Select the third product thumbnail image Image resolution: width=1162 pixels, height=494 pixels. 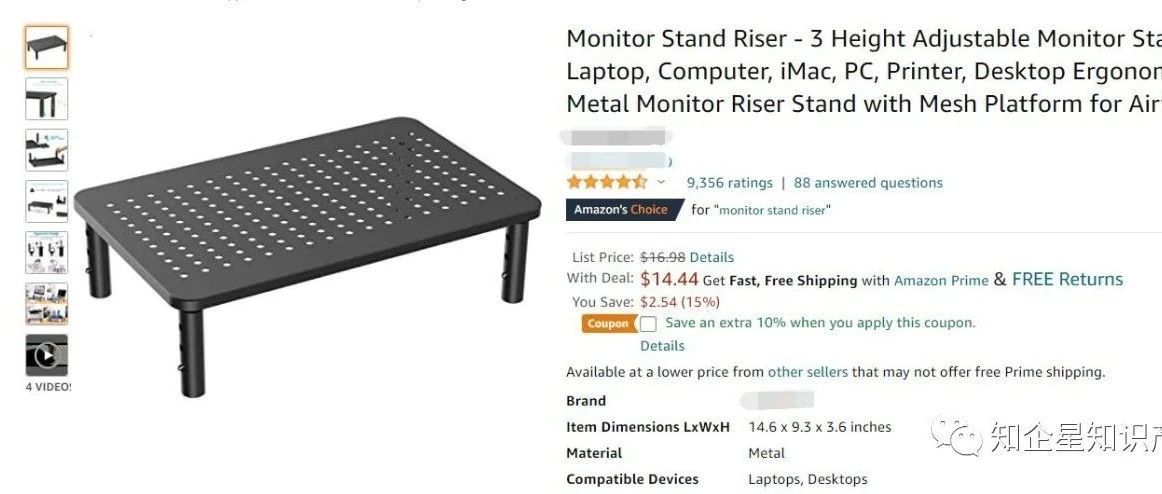[46, 150]
